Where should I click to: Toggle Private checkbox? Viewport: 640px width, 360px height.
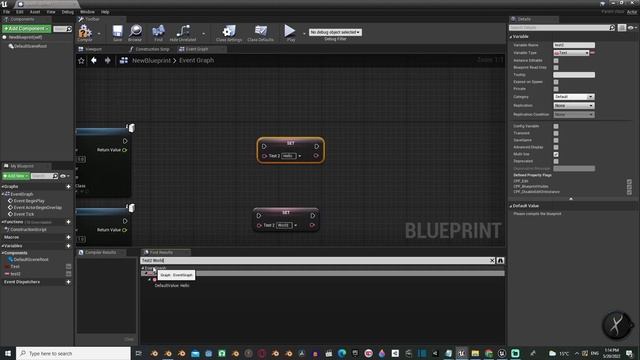[556, 89]
